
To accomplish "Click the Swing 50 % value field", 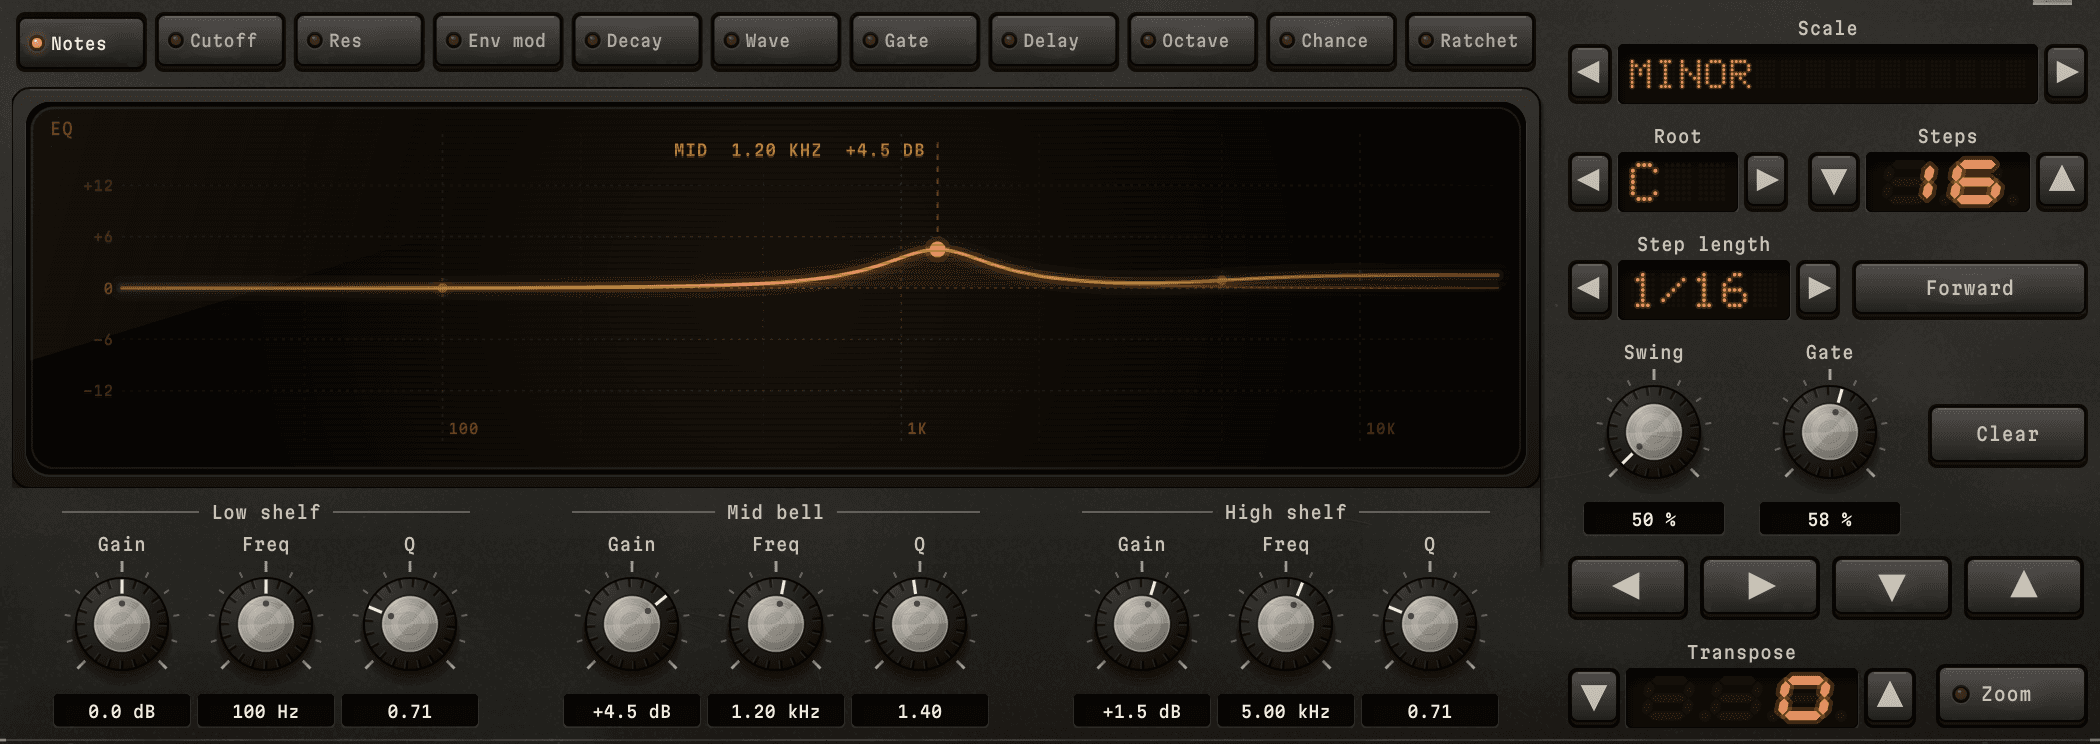I will [1654, 519].
